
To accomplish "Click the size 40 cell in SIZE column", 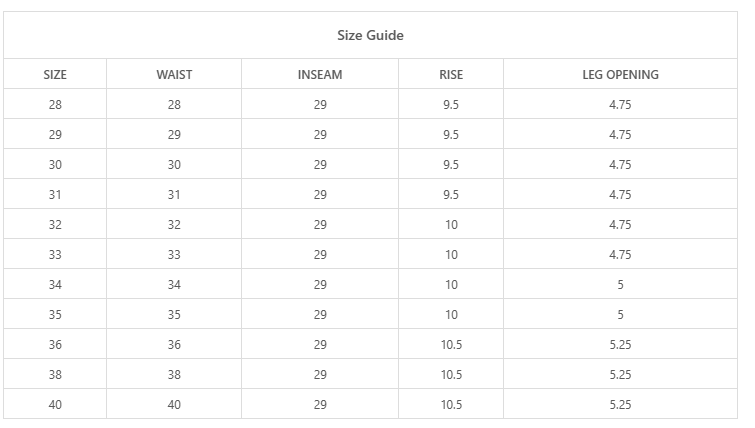I will pos(55,405).
